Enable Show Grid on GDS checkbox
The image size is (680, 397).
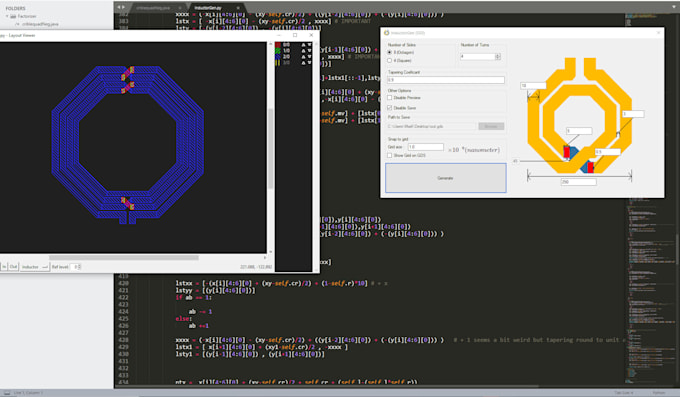(389, 155)
